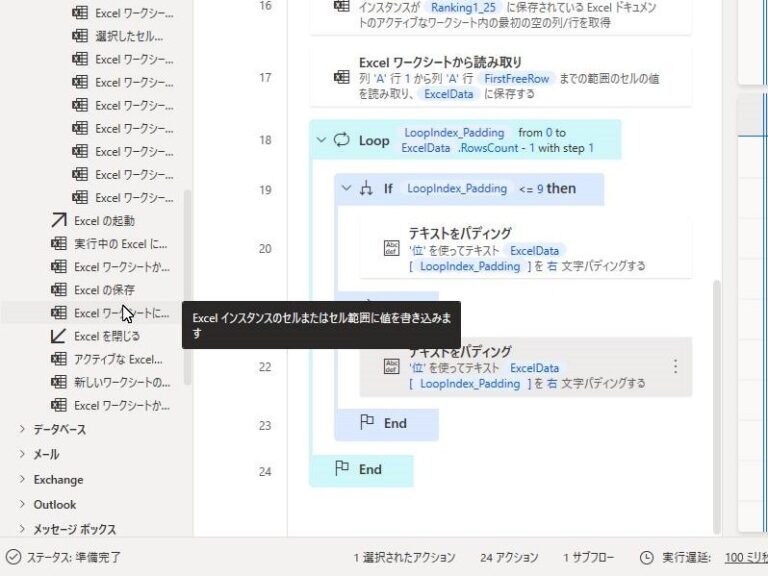Click the workflow vertical scrollbar
Viewport: 768px width, 576px height.
point(717,407)
